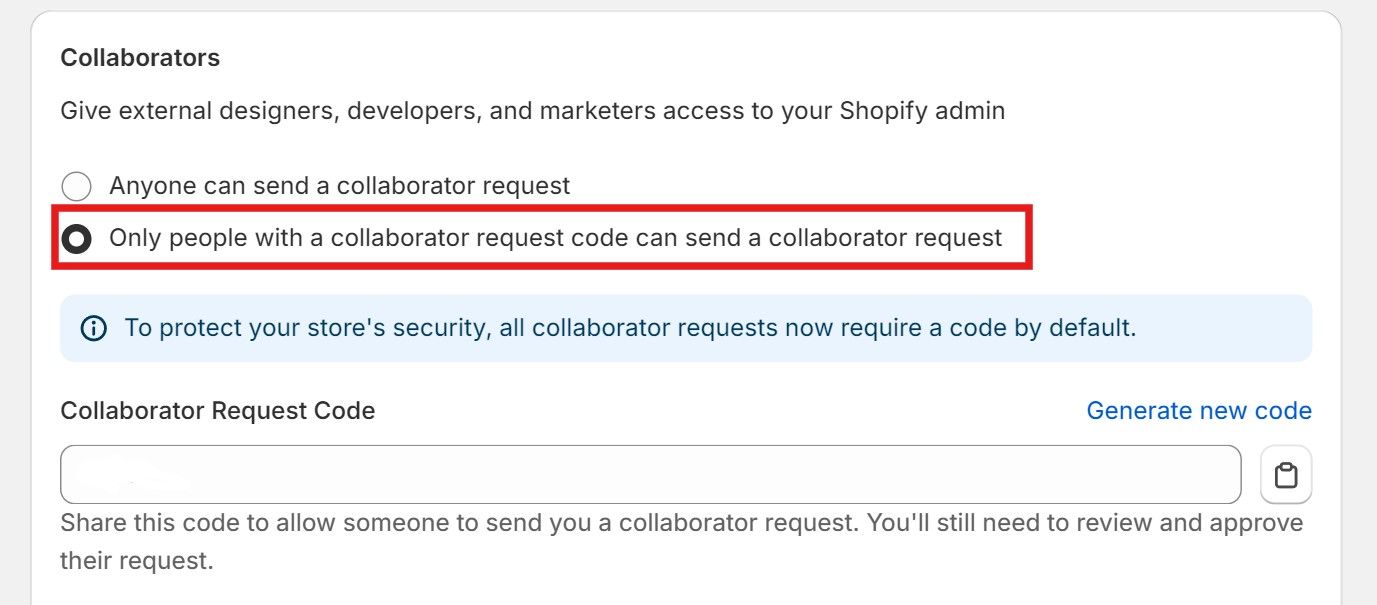This screenshot has width=1377, height=605.
Task: Click the 'Anyone can send a collaborator request' label text
Action: click(340, 186)
